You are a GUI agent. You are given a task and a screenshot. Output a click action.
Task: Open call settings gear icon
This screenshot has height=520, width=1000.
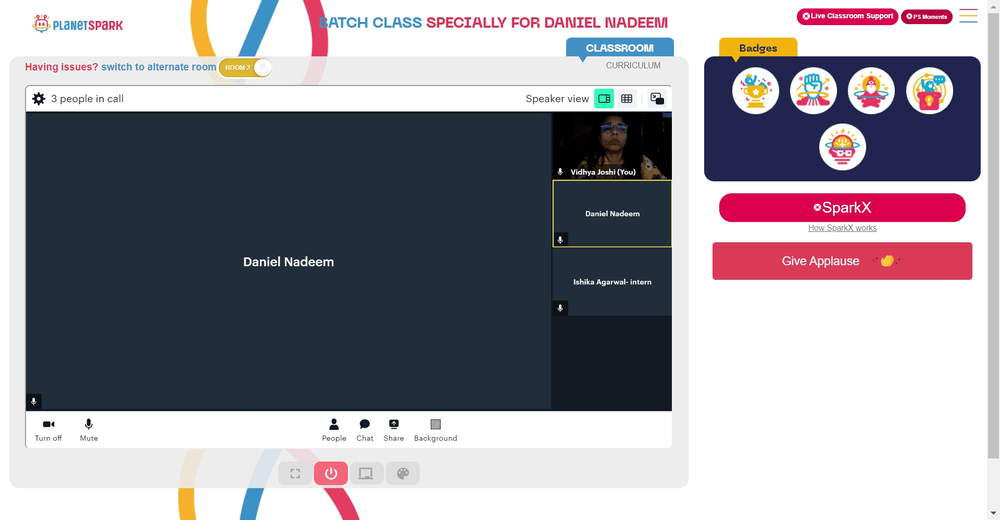(x=39, y=99)
